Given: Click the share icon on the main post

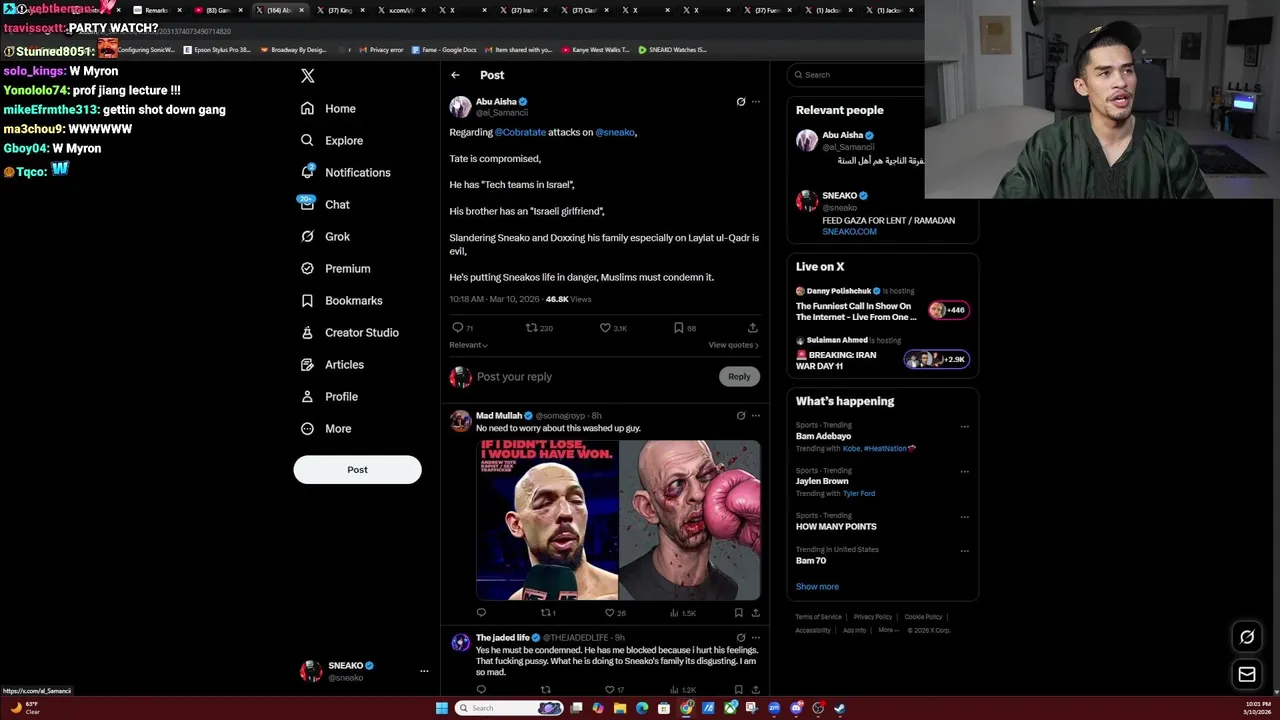Looking at the screenshot, I should (x=752, y=327).
